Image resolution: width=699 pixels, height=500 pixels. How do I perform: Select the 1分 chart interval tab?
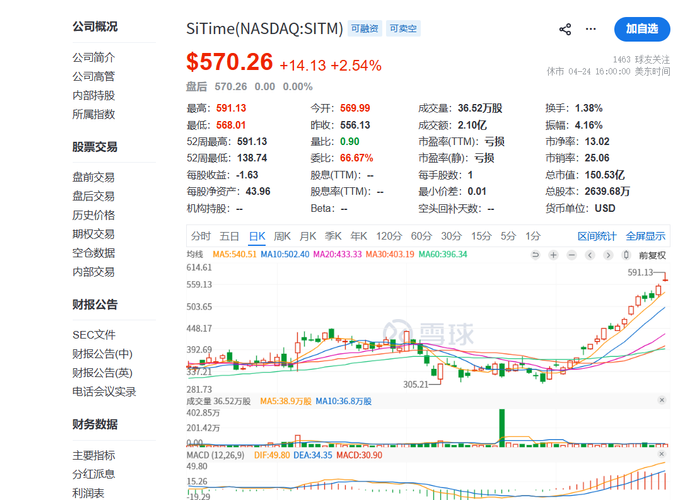tap(533, 236)
